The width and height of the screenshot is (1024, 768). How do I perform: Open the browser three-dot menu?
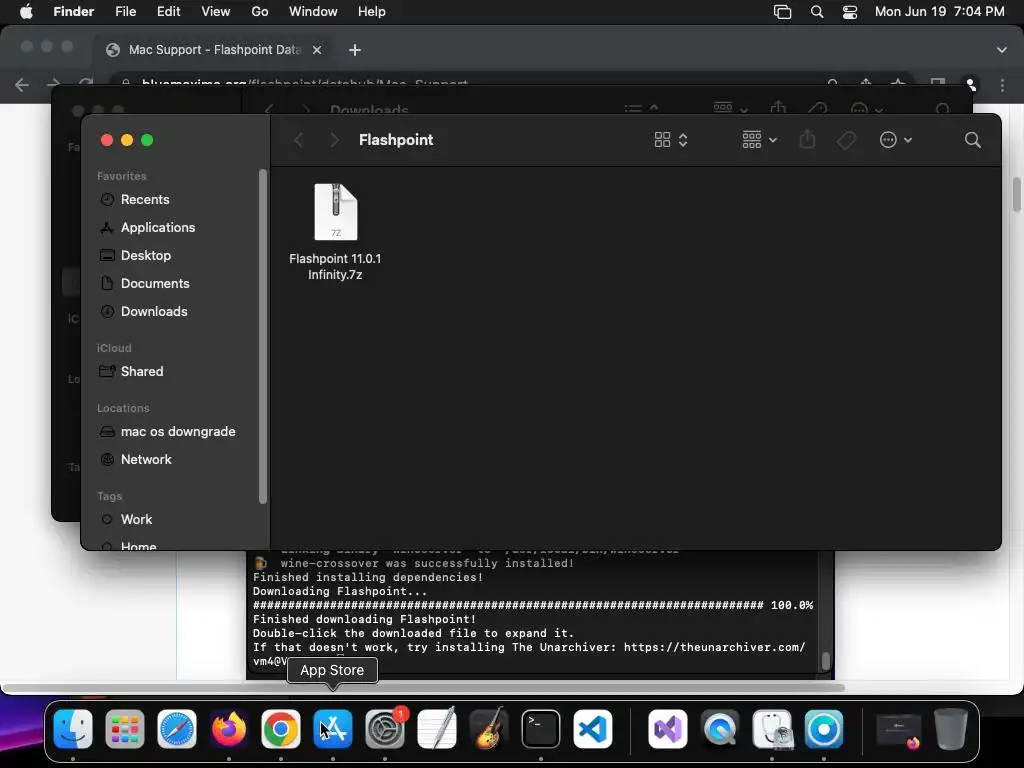(1002, 85)
